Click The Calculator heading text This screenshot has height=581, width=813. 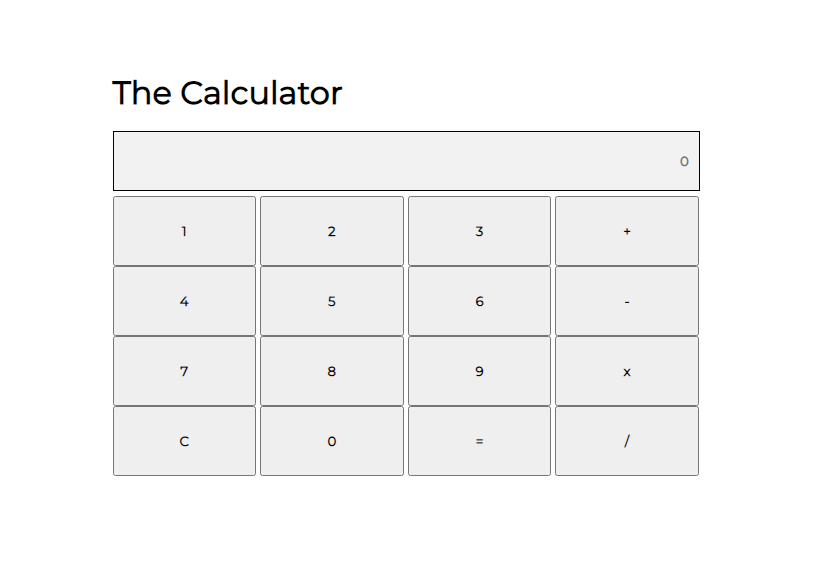227,93
